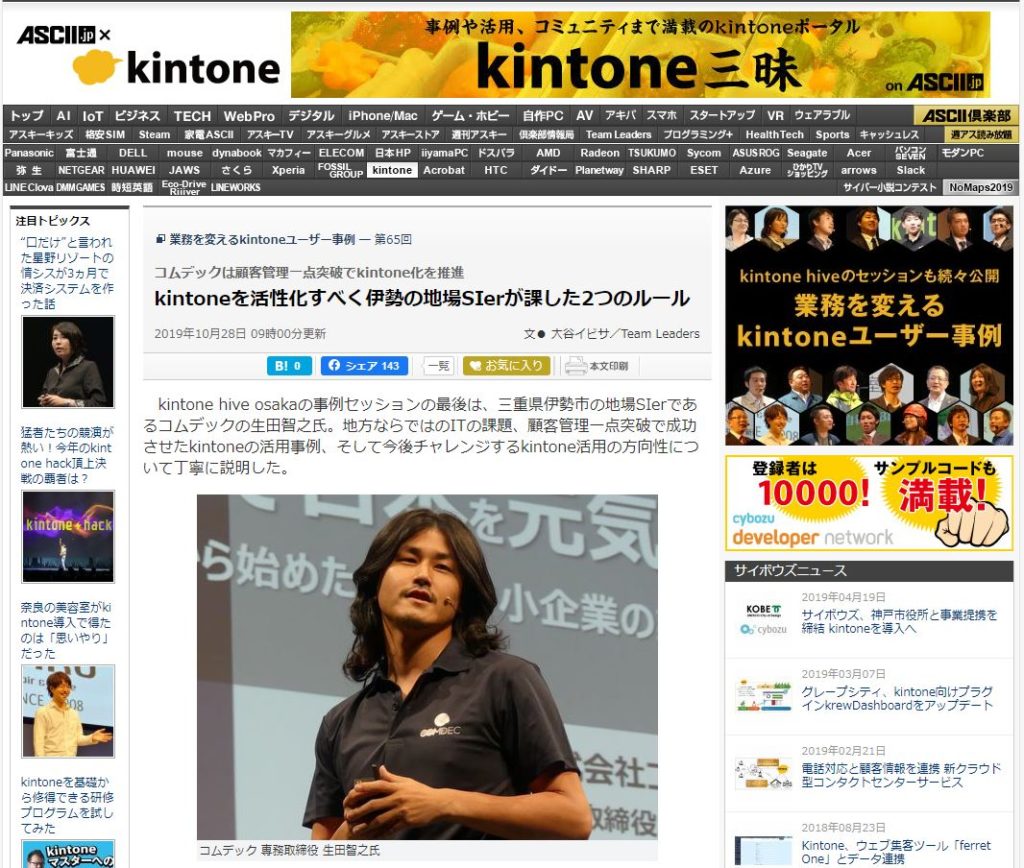The width and height of the screenshot is (1024, 868).
Task: Open the 業務を変えるkintoneユーザー事例 series link
Action: click(263, 240)
